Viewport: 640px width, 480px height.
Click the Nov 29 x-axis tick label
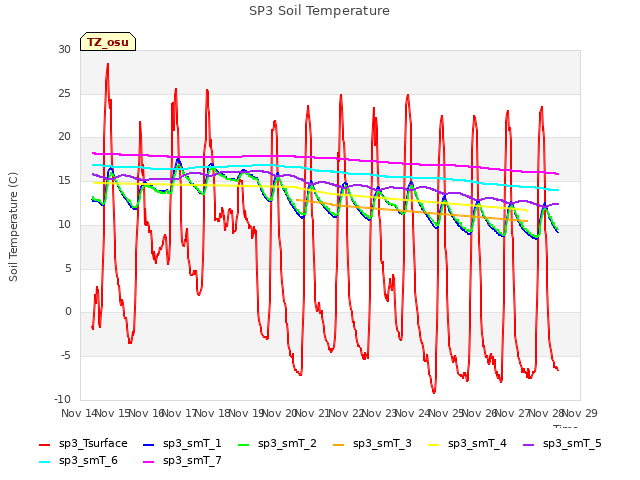point(580,413)
